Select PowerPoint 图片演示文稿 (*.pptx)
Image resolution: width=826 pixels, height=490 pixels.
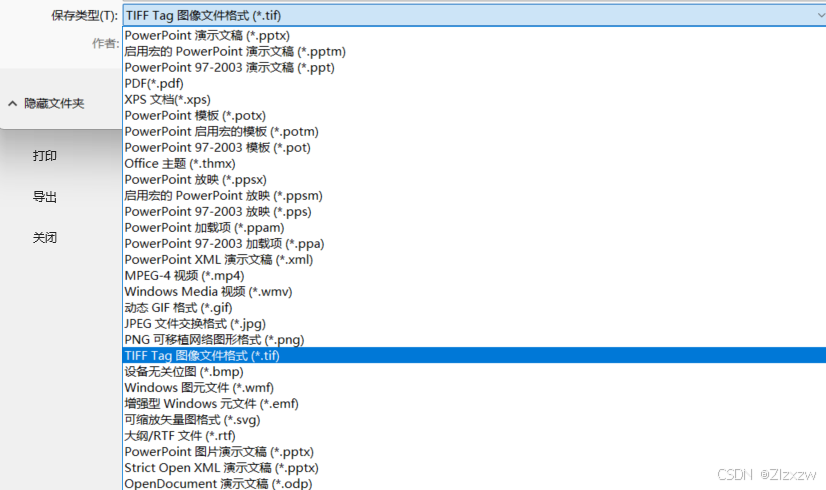(x=474, y=452)
